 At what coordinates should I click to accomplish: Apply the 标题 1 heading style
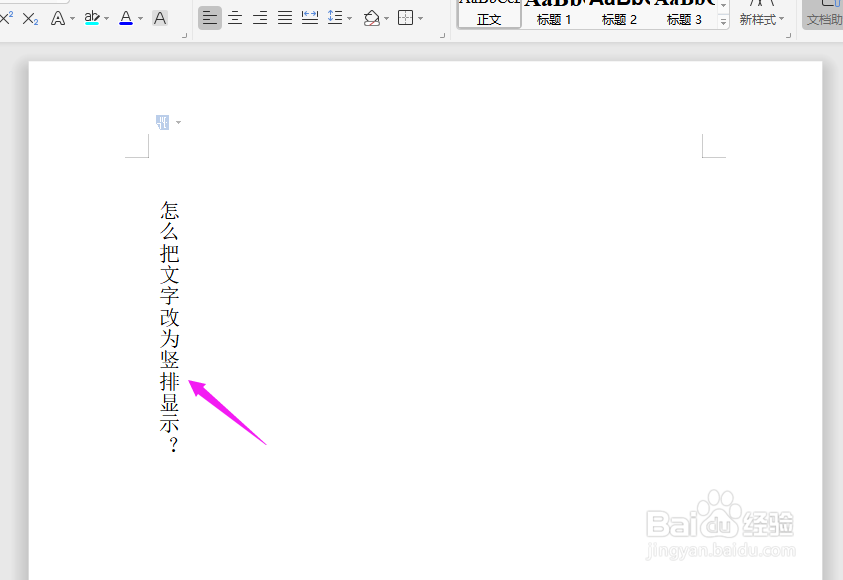pos(553,17)
